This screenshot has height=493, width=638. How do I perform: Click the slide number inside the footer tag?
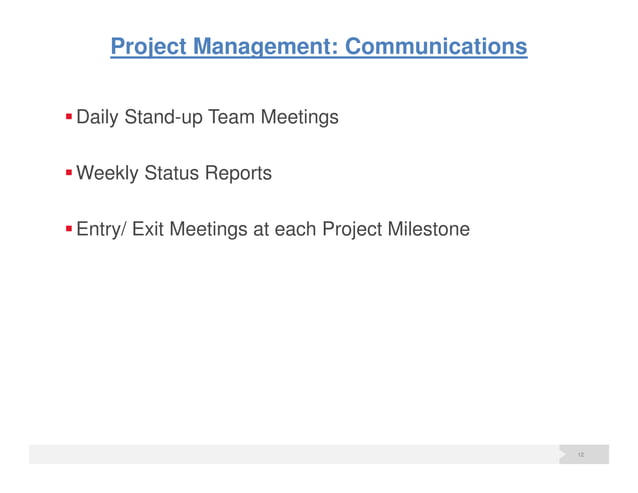pos(581,454)
